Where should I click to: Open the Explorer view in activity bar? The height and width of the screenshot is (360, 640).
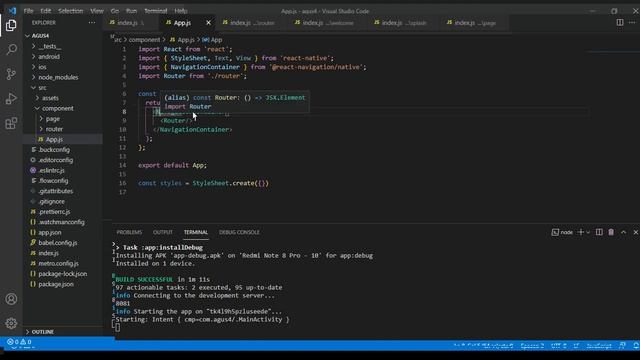coord(11,25)
